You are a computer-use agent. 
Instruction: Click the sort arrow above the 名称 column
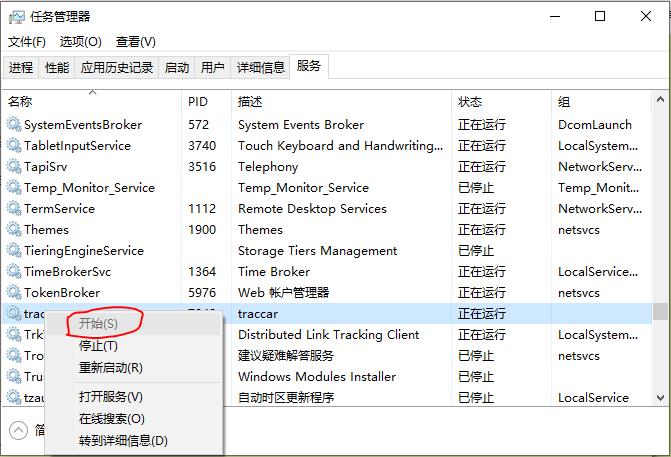click(x=92, y=92)
